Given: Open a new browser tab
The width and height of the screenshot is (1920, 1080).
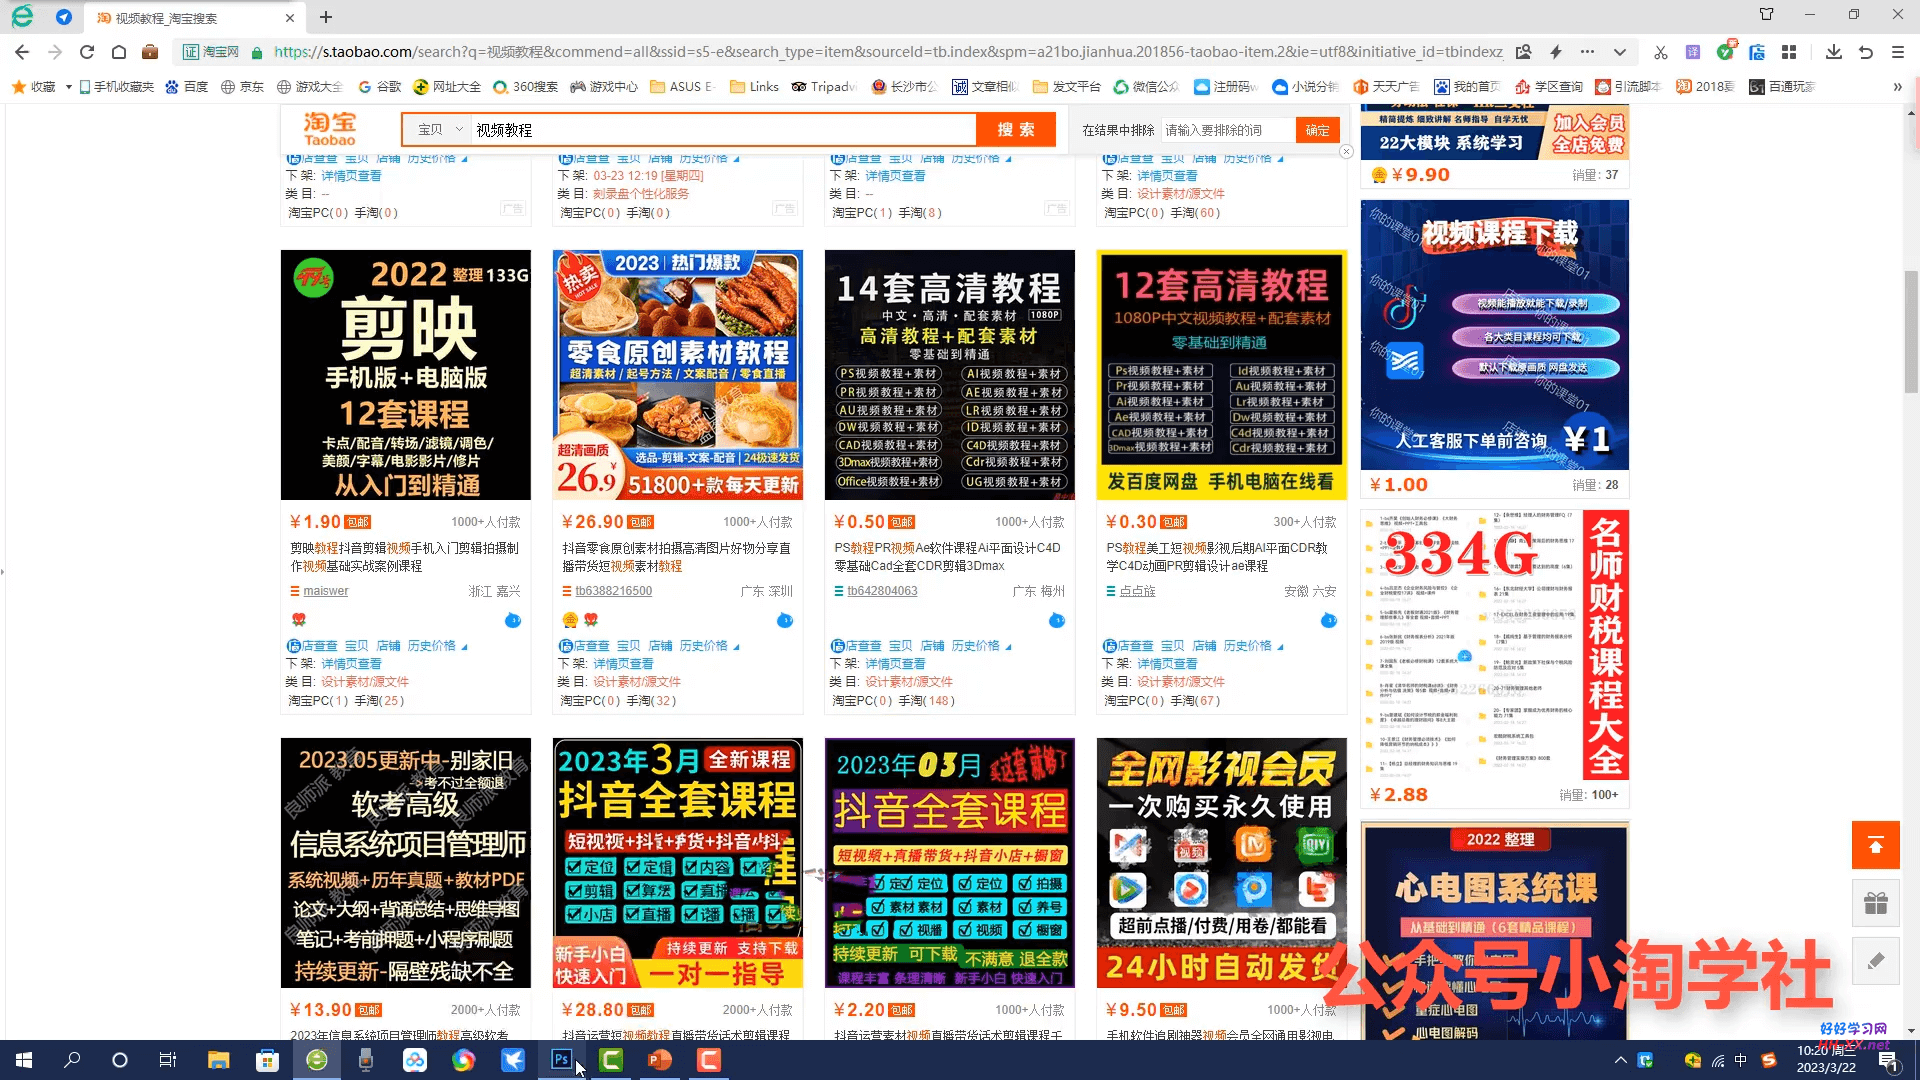Looking at the screenshot, I should click(326, 17).
